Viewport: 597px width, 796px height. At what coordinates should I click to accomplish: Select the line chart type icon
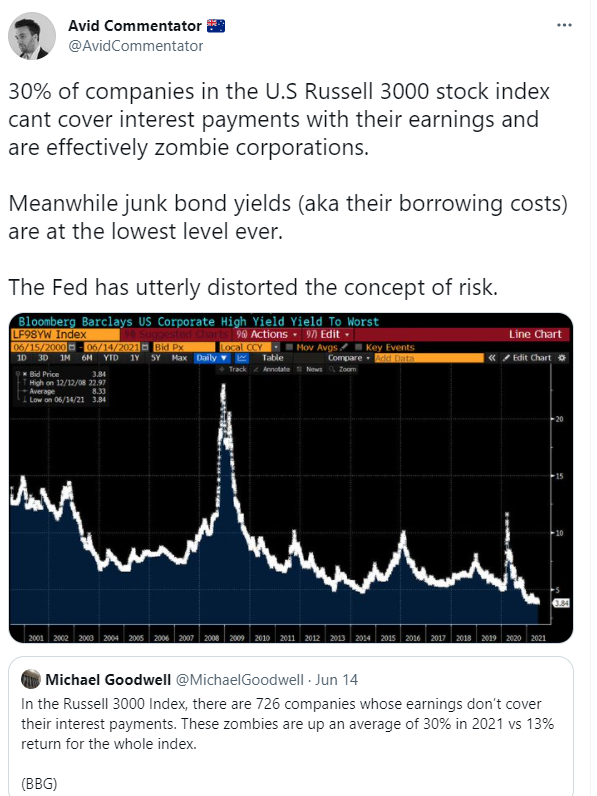(x=242, y=358)
